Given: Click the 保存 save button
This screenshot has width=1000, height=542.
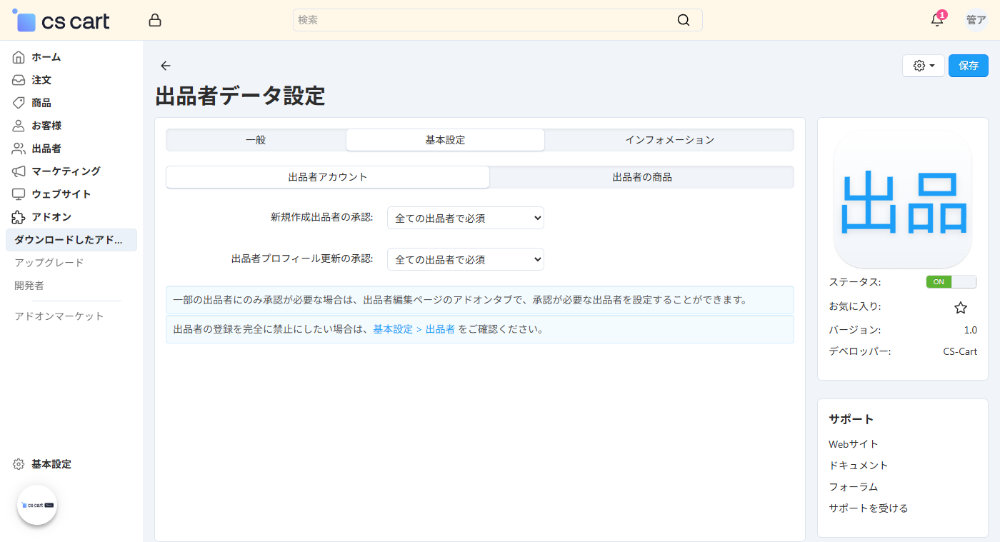Looking at the screenshot, I should click(968, 66).
